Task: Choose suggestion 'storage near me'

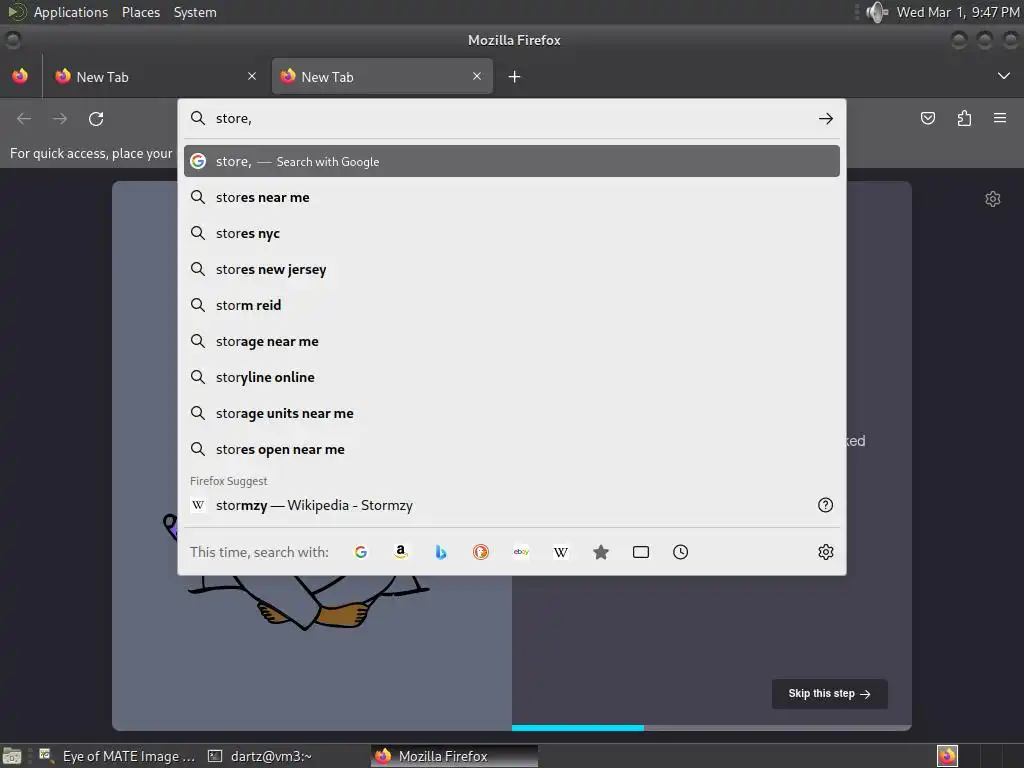Action: pyautogui.click(x=512, y=341)
